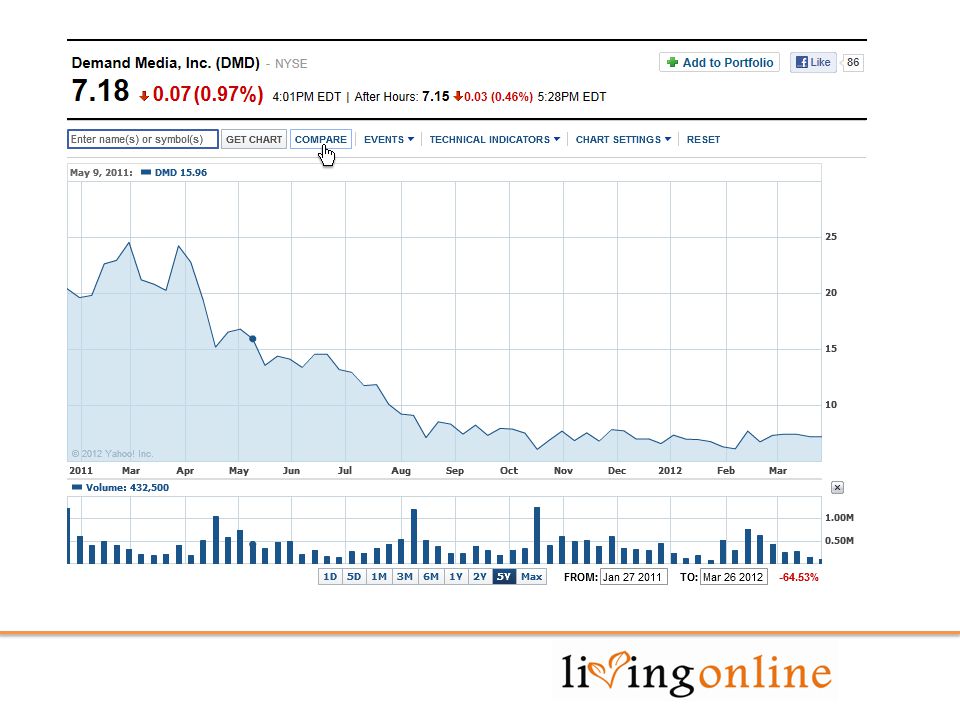This screenshot has width=960, height=720.
Task: Click the DMD 15.96 legend label
Action: [x=174, y=173]
